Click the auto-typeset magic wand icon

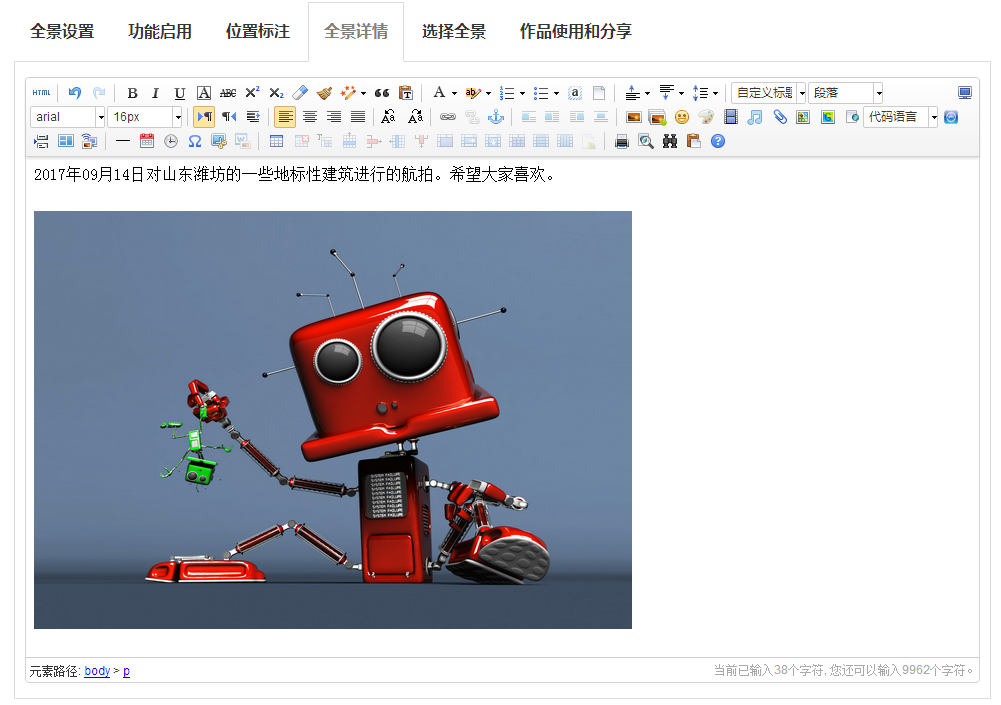(348, 93)
